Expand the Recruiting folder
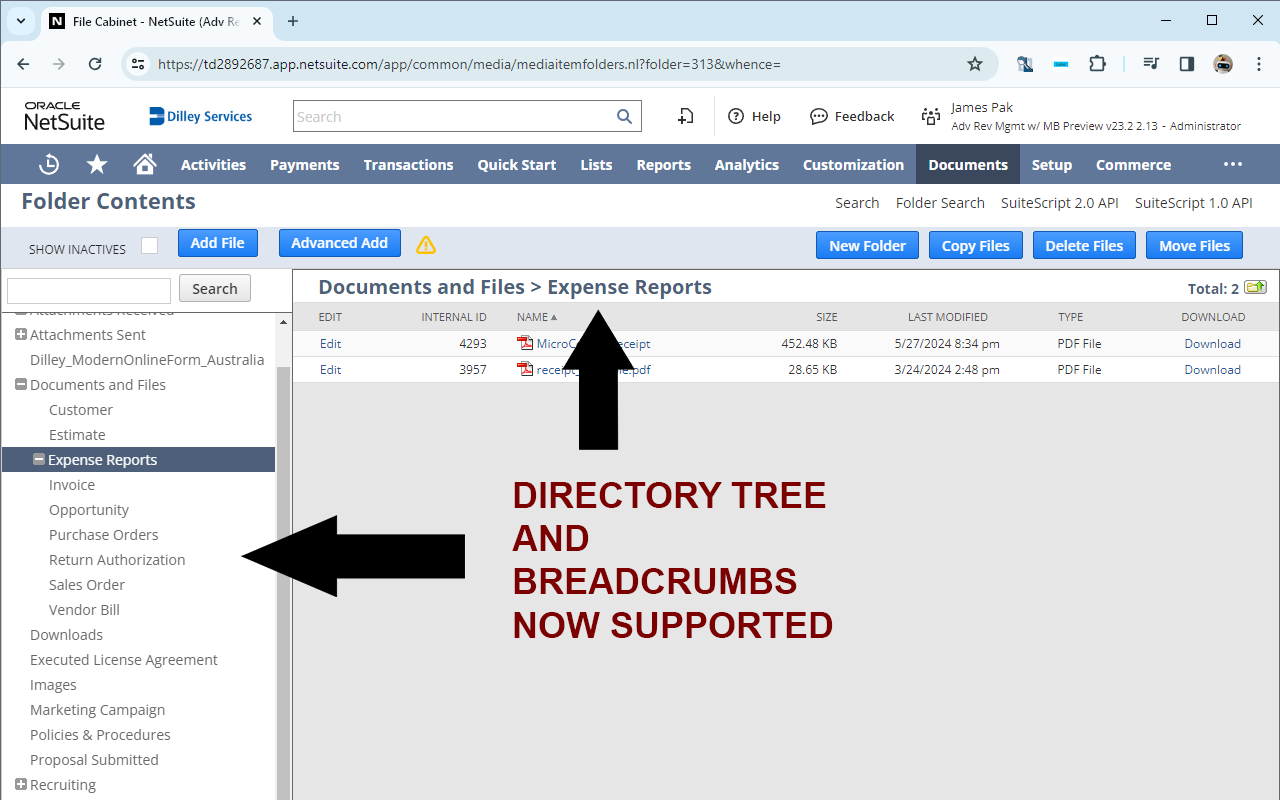Viewport: 1280px width, 800px height. click(21, 784)
